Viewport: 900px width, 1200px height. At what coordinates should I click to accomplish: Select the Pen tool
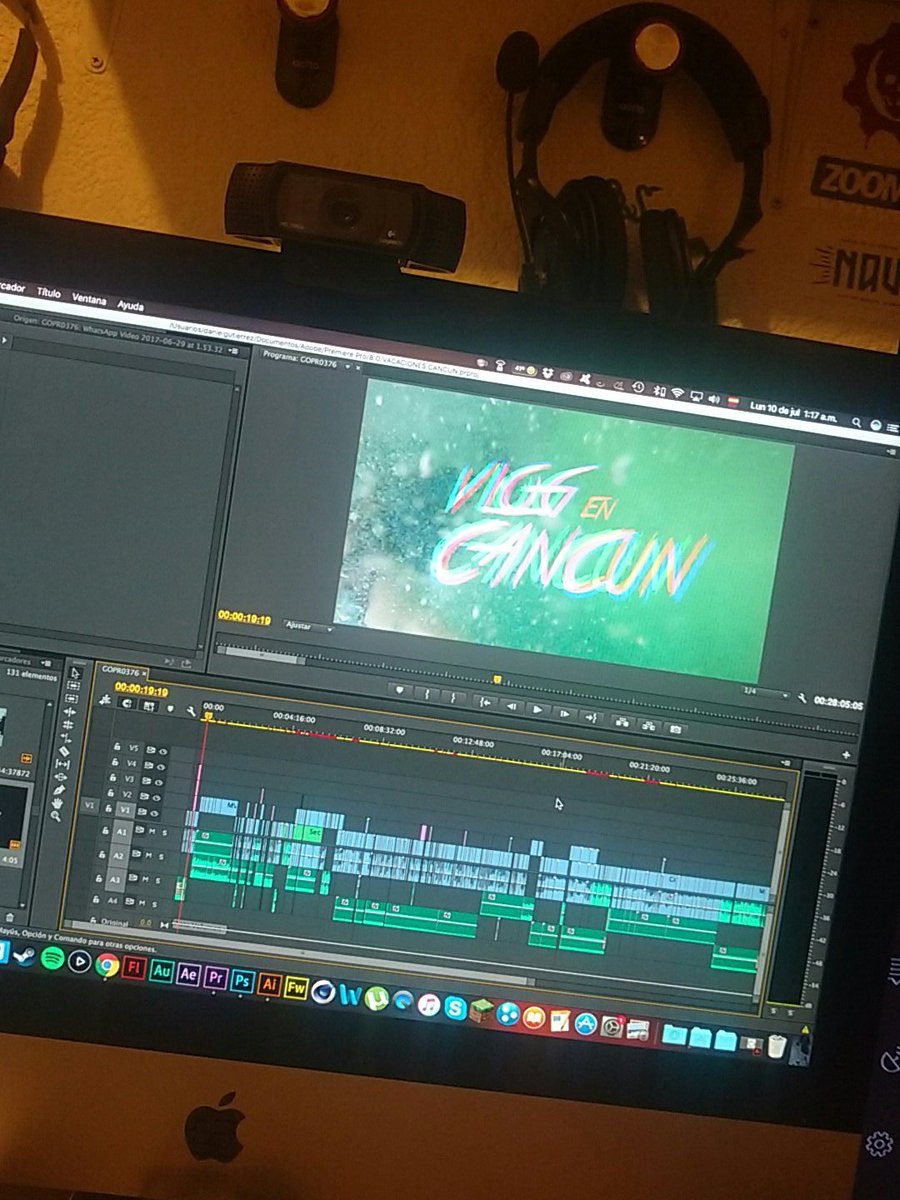tap(59, 789)
